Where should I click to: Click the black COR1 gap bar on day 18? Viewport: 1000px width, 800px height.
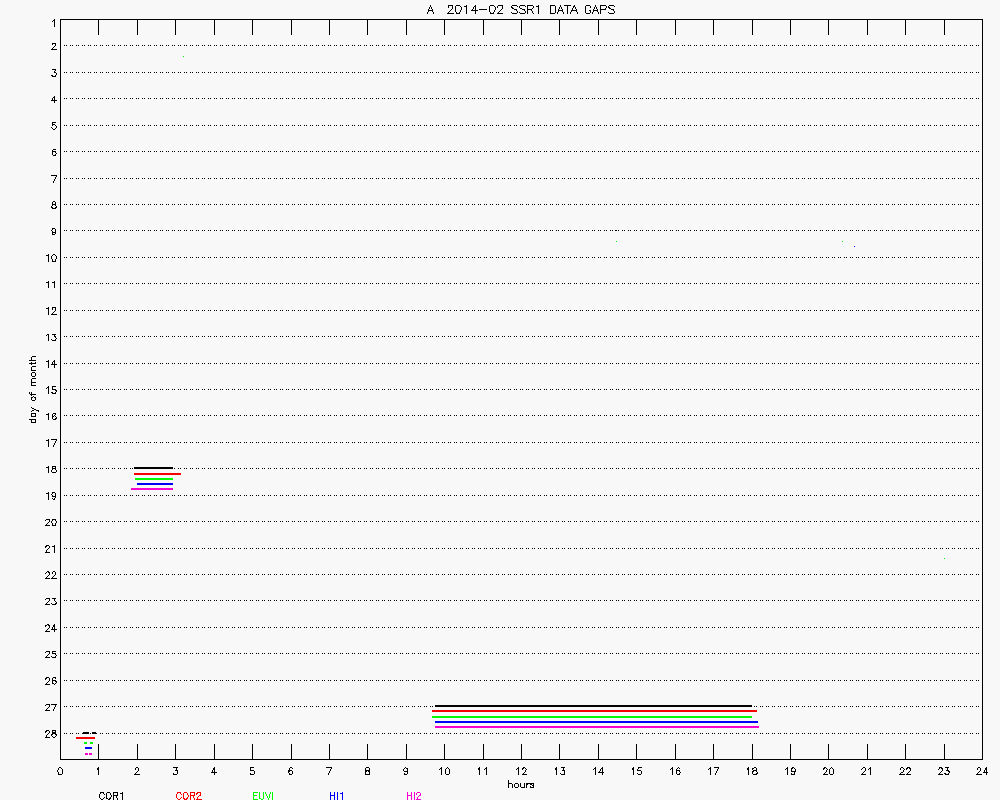pos(153,468)
